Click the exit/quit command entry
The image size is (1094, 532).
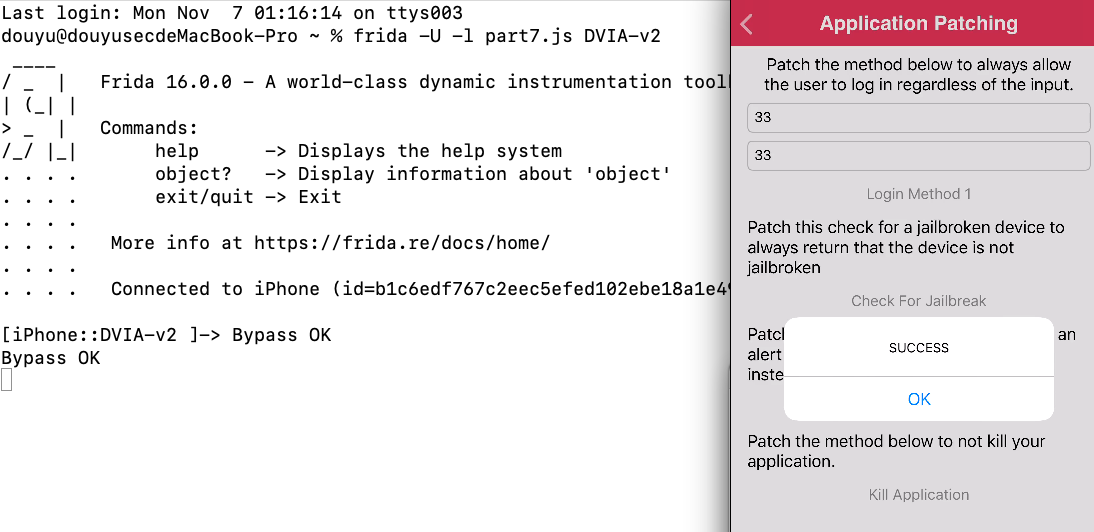point(248,197)
